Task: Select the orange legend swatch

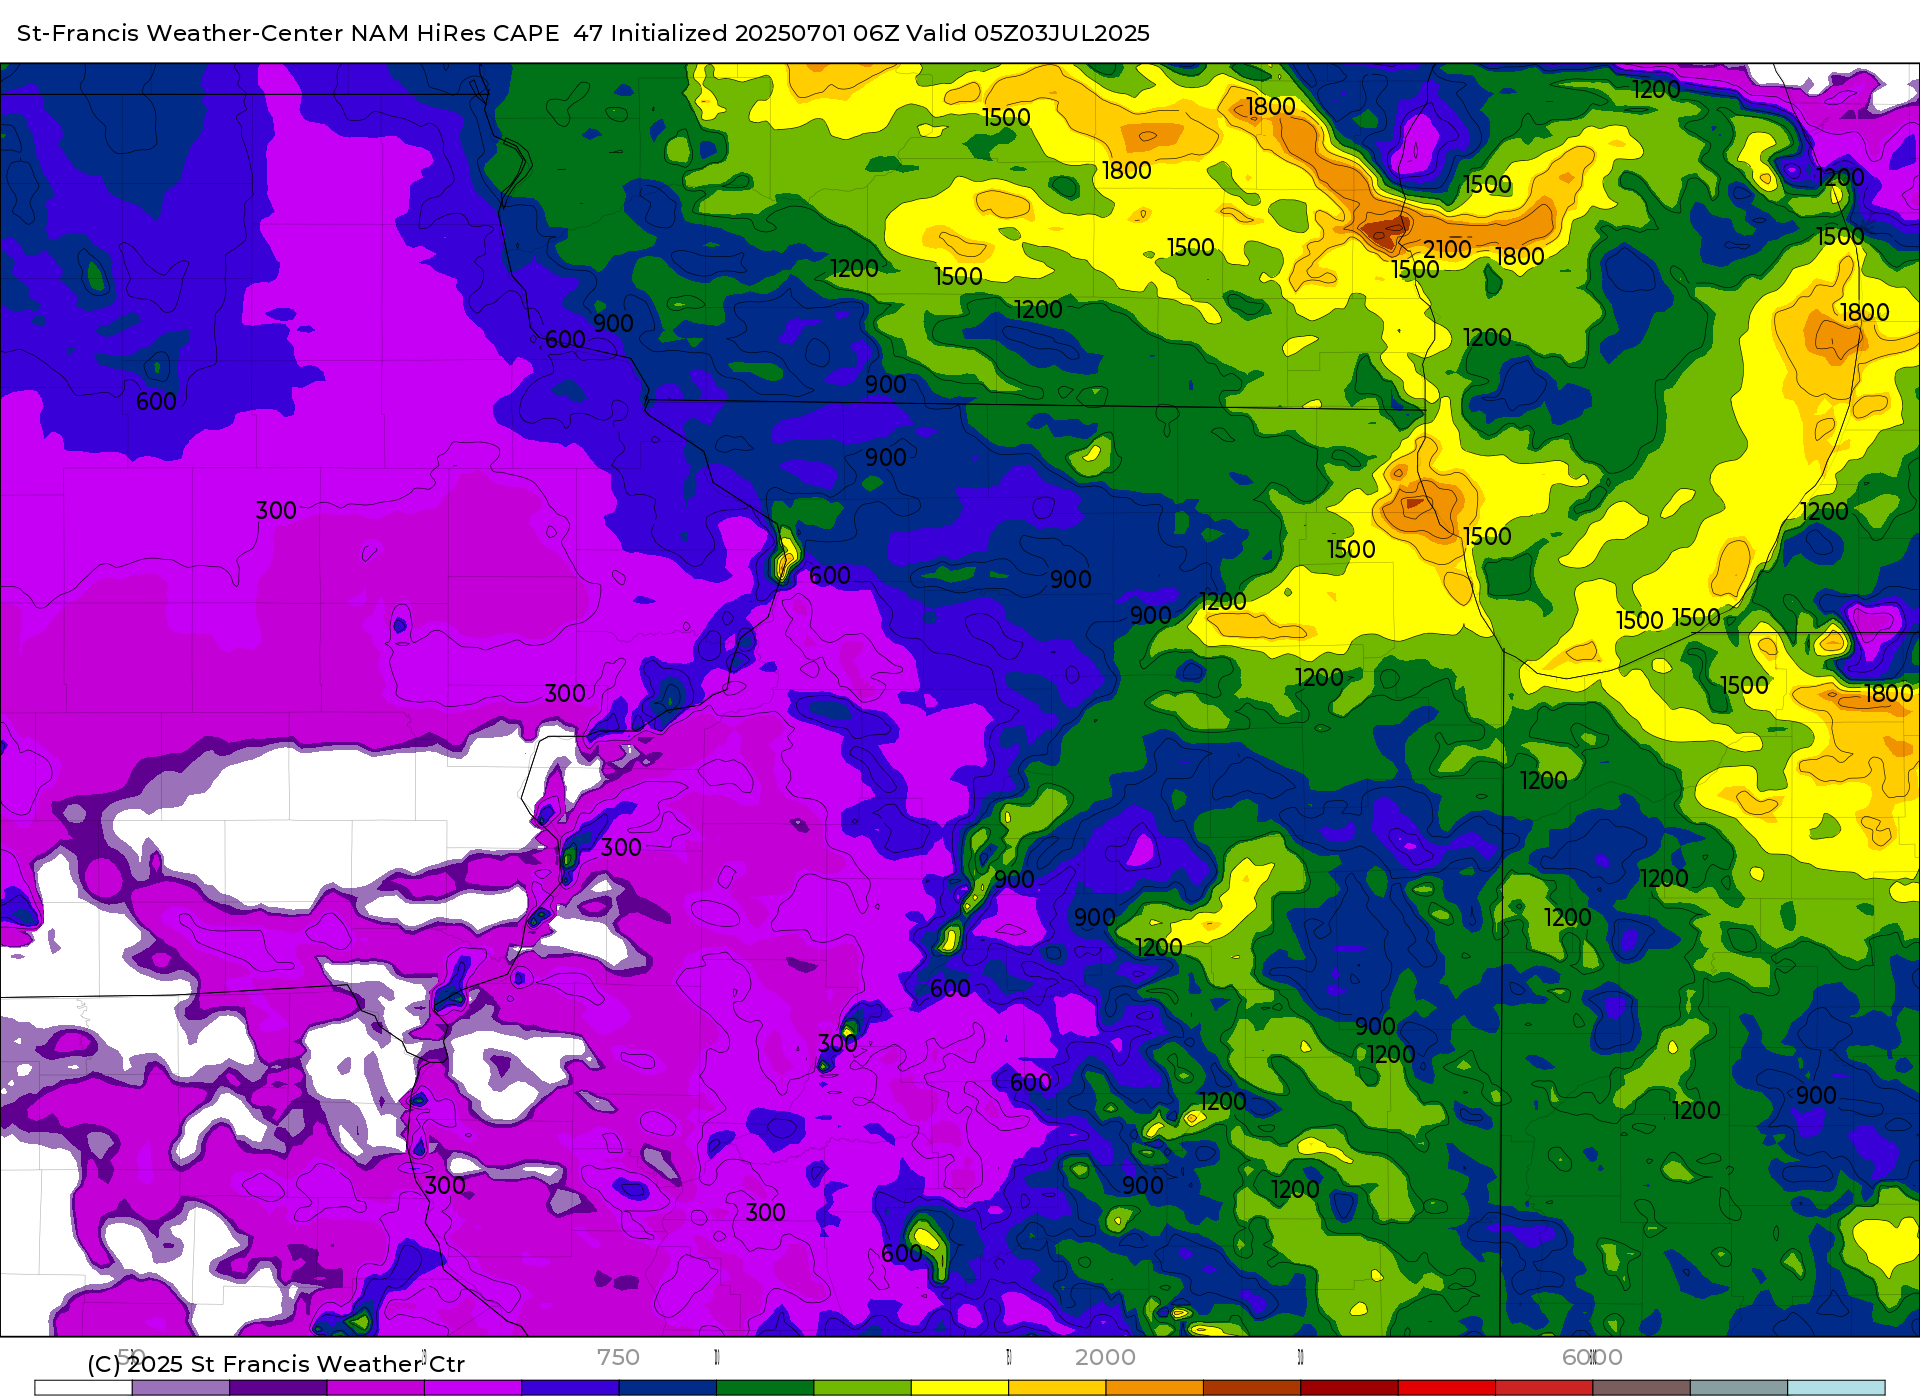Action: [x=1154, y=1388]
